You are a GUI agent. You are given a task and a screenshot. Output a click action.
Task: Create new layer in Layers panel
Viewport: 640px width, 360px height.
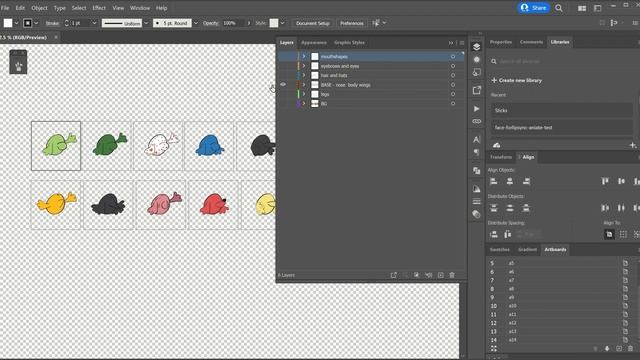[440, 275]
